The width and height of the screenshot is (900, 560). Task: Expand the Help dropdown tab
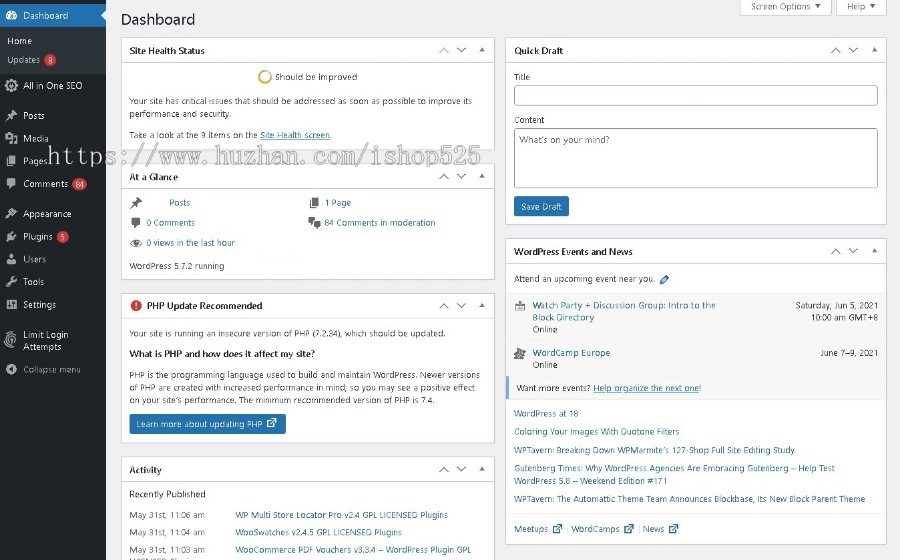[x=861, y=7]
